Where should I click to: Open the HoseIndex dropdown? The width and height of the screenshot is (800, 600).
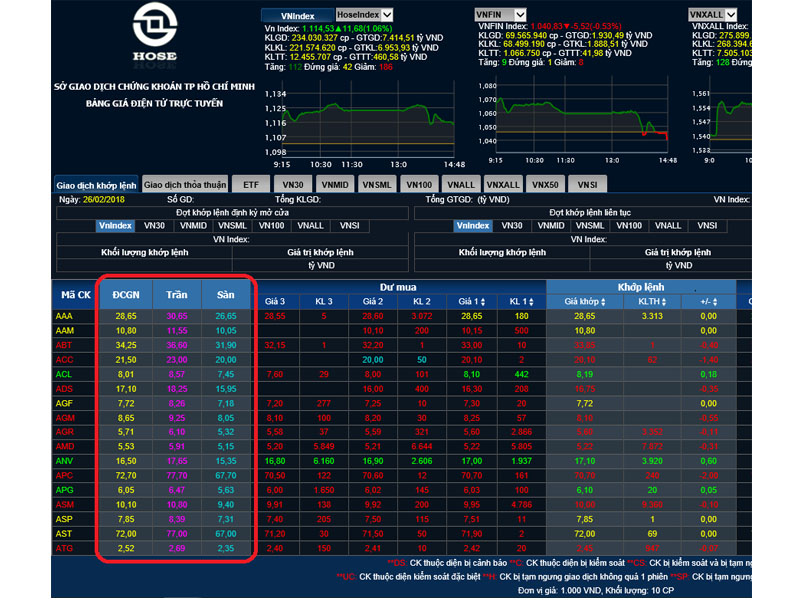pyautogui.click(x=387, y=15)
